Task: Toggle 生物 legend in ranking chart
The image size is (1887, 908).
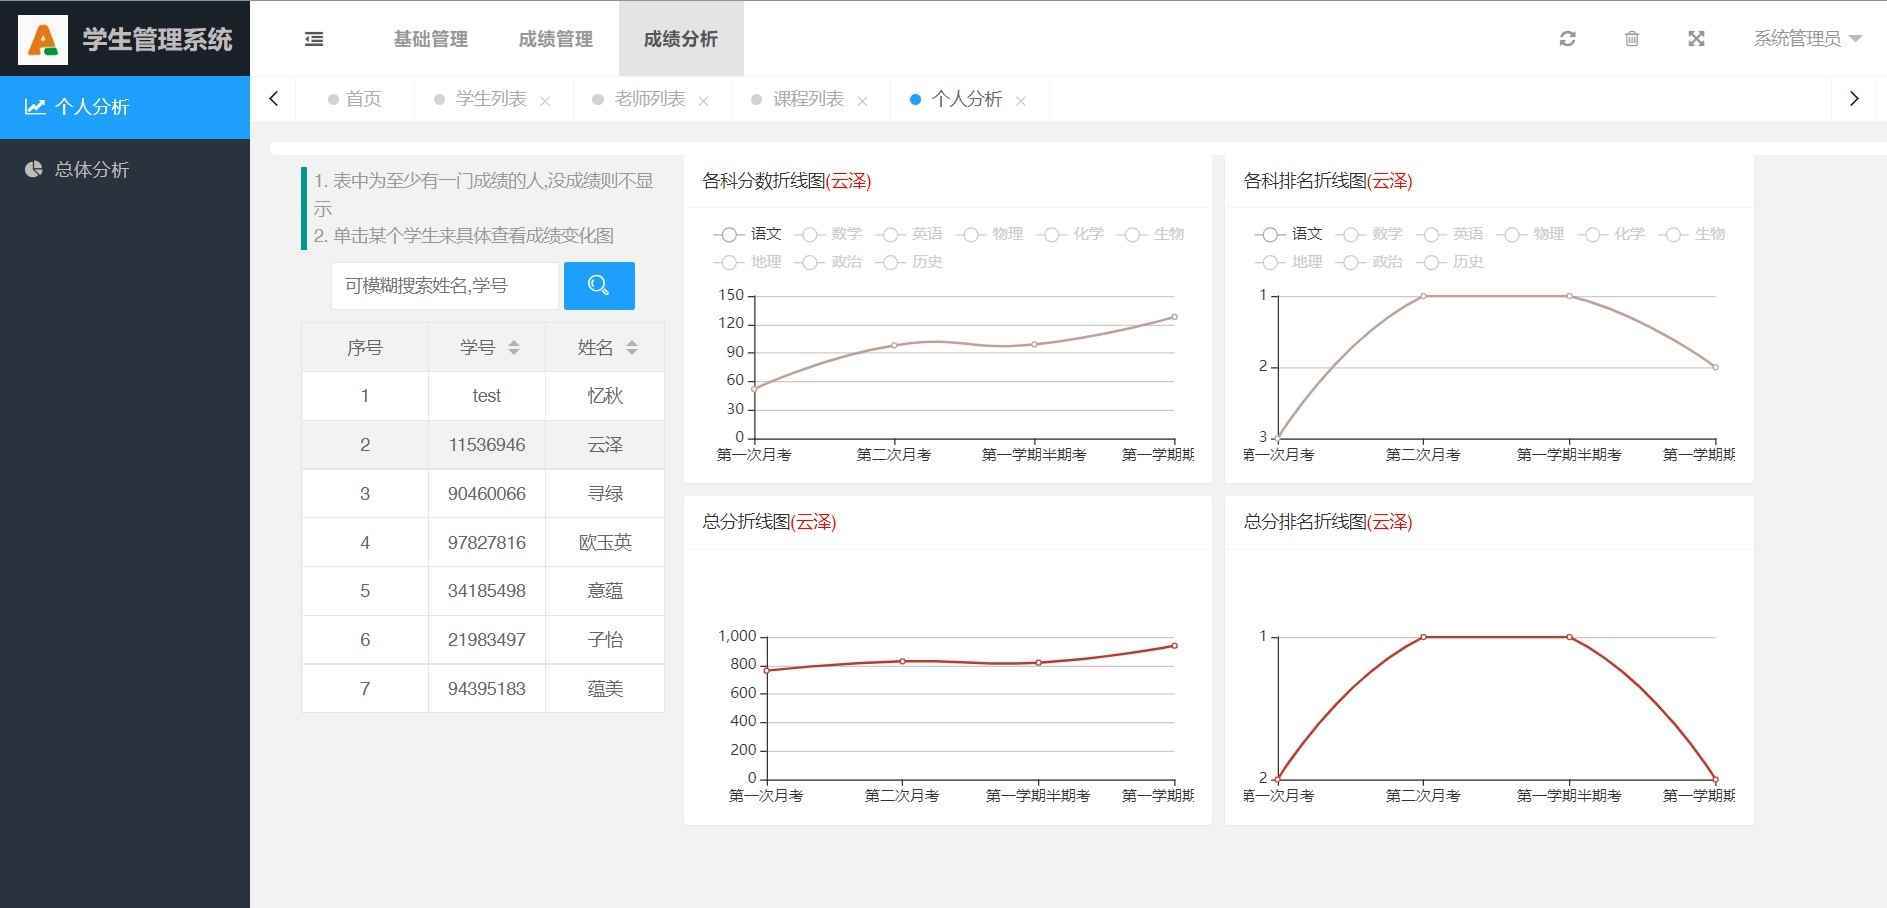Action: (x=1691, y=234)
